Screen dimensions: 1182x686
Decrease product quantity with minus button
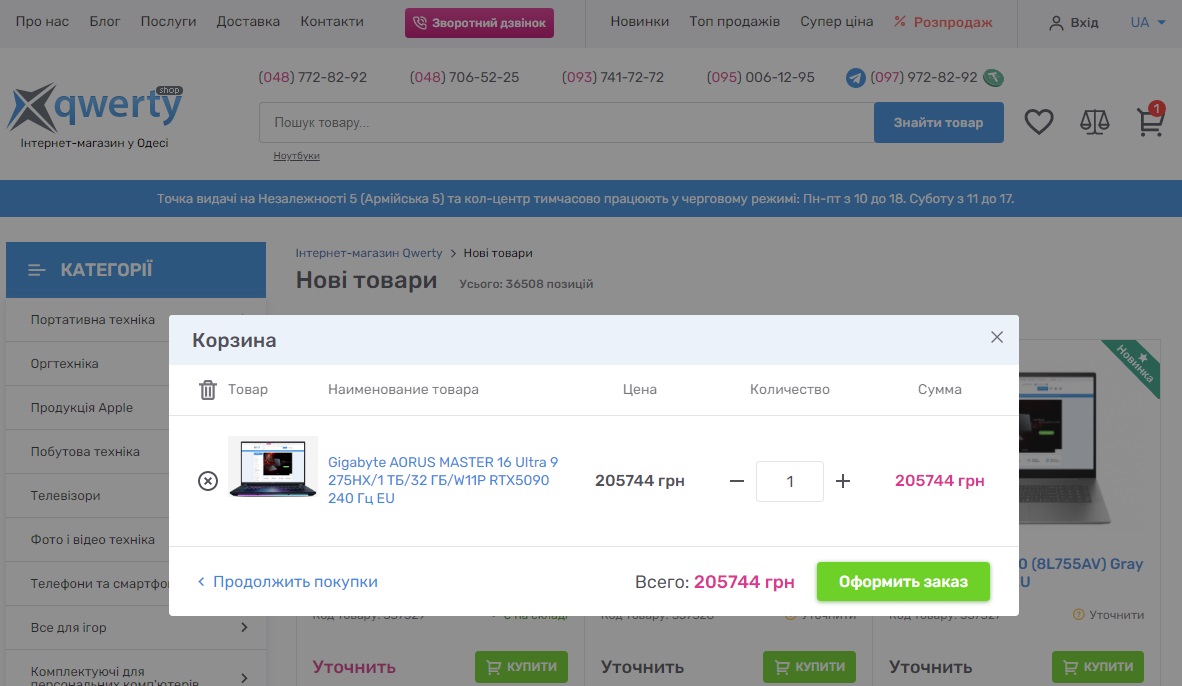(x=737, y=481)
